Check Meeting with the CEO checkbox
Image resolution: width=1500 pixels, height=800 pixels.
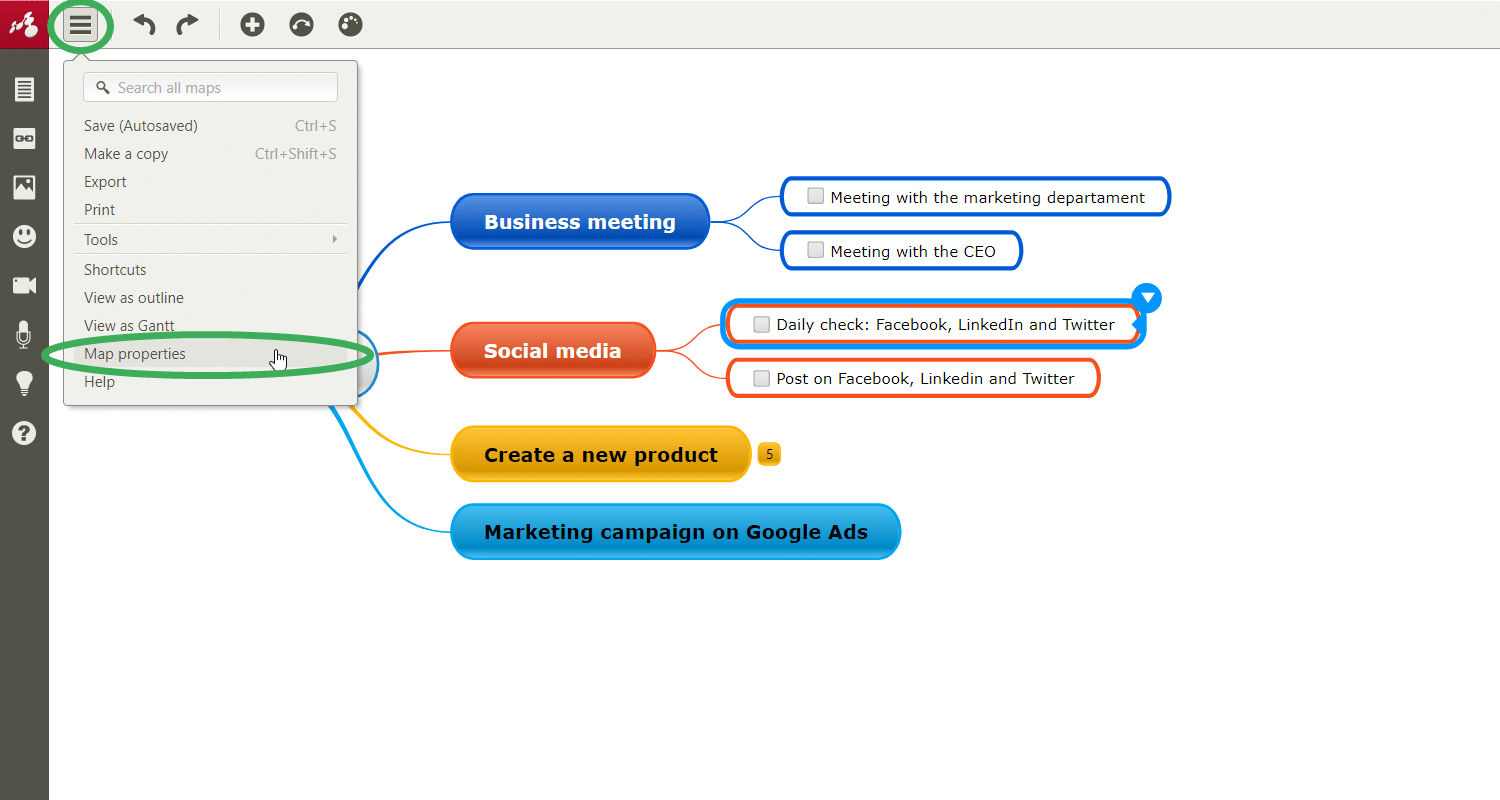[x=816, y=250]
